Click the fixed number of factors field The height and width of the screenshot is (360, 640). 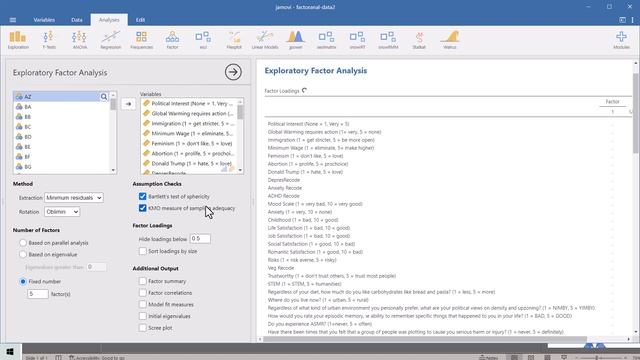pyautogui.click(x=38, y=294)
